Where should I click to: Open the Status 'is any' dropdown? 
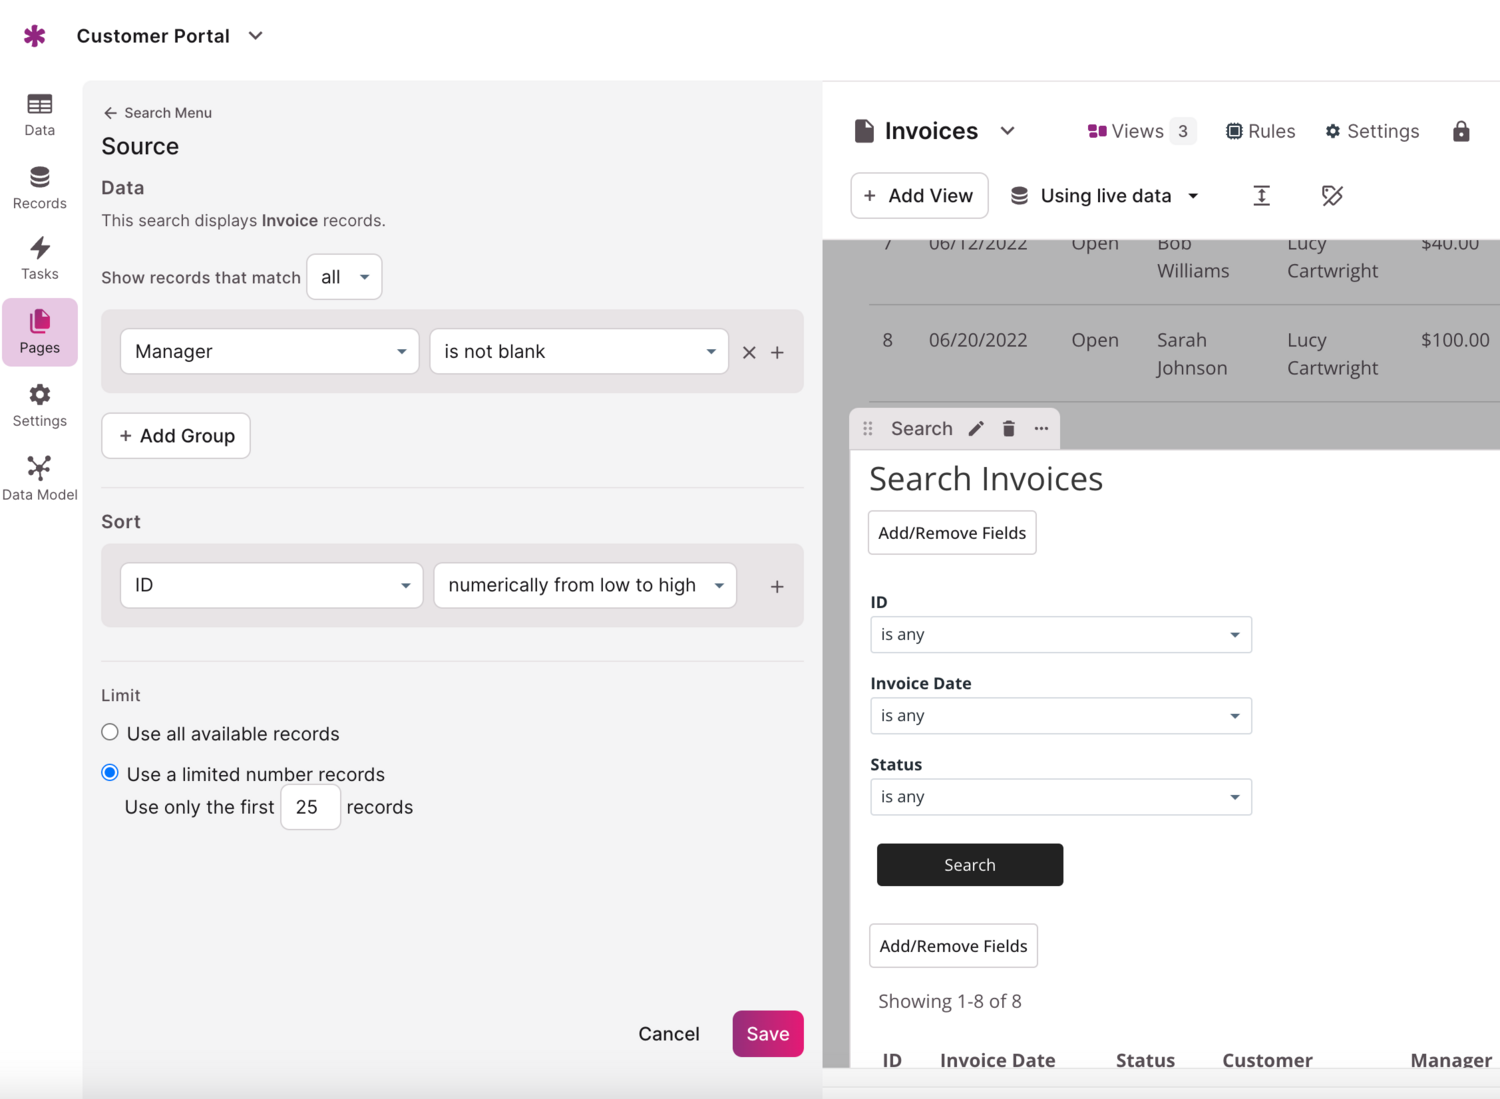[1061, 797]
